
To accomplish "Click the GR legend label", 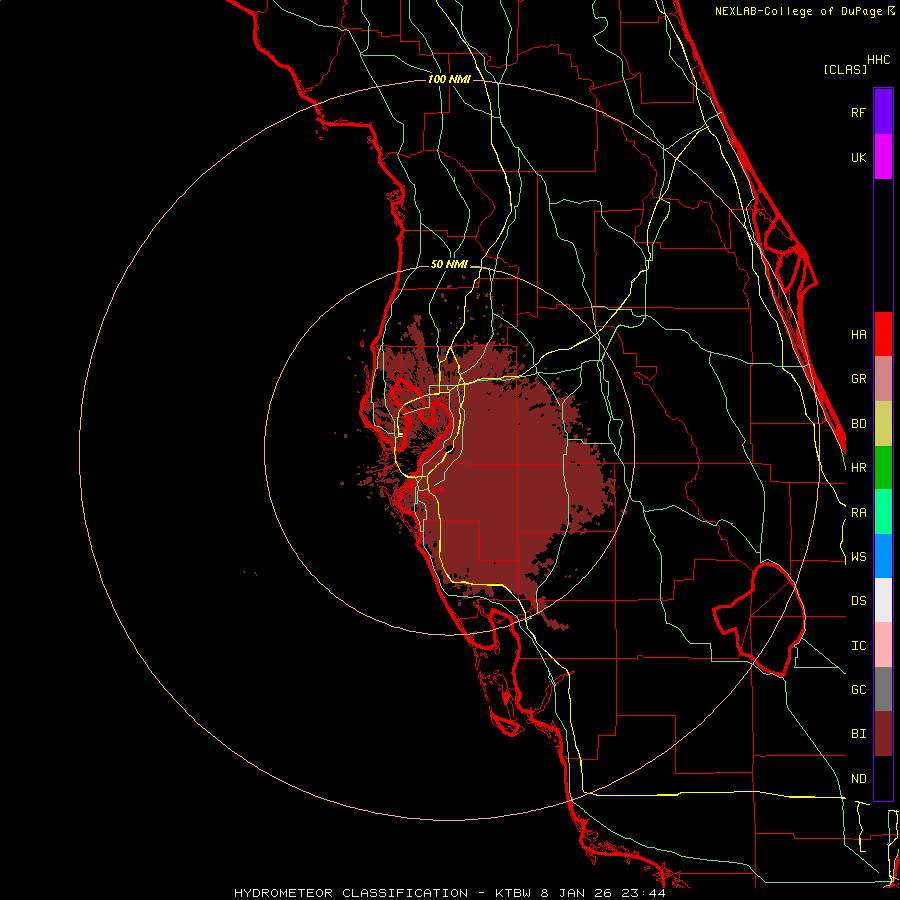I will (858, 379).
